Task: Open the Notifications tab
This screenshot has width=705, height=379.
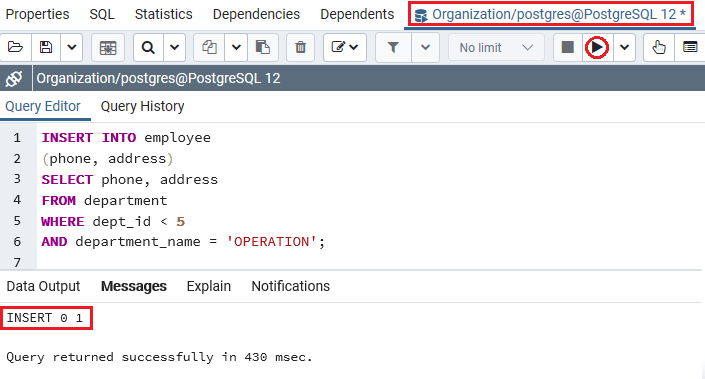Action: (290, 286)
